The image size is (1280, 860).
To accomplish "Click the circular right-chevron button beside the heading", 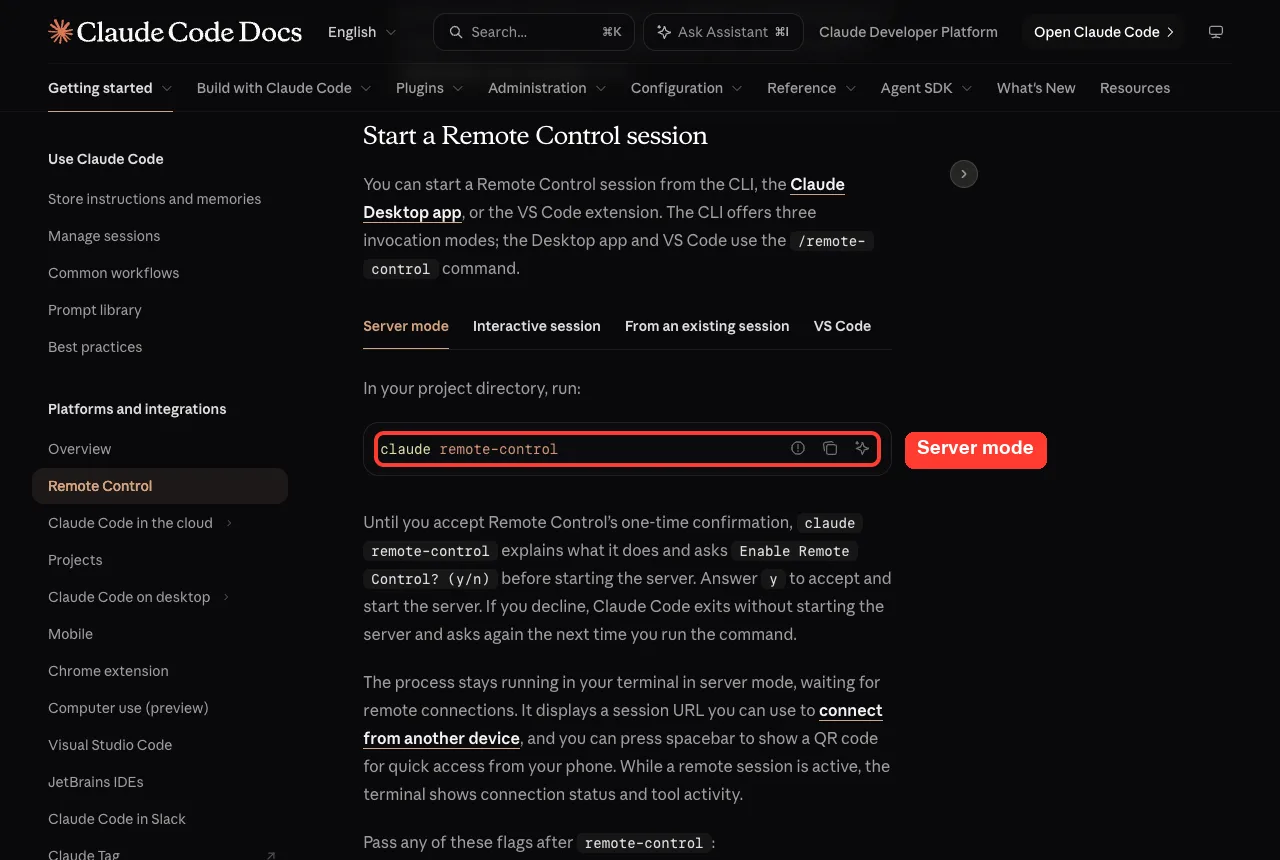I will pos(963,174).
